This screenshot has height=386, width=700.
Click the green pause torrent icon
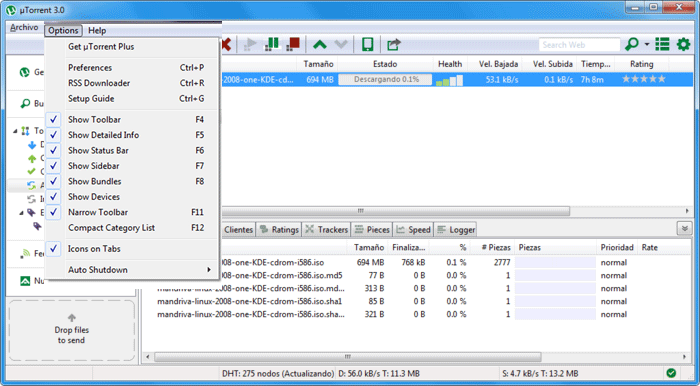[272, 44]
